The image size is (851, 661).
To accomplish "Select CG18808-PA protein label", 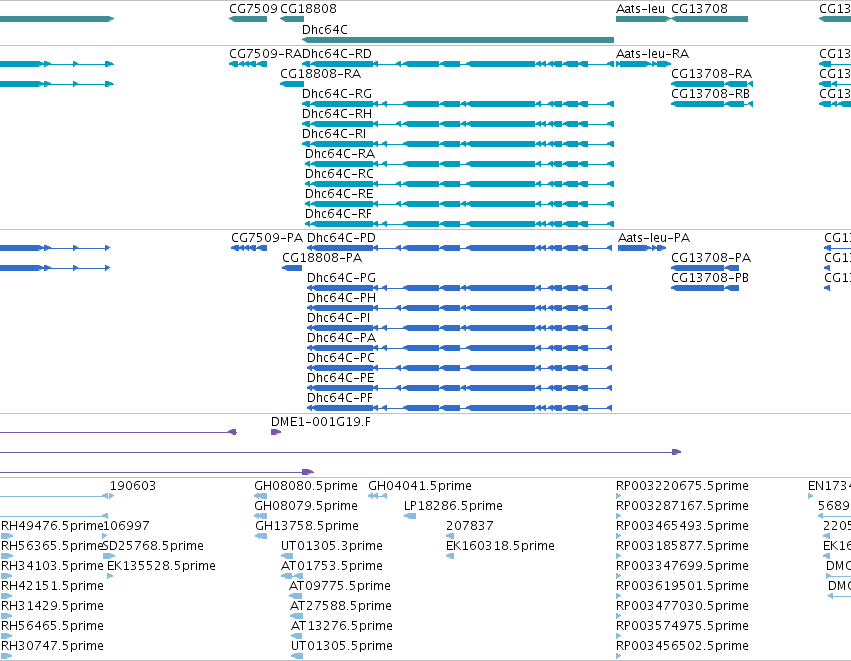I will 322,258.
